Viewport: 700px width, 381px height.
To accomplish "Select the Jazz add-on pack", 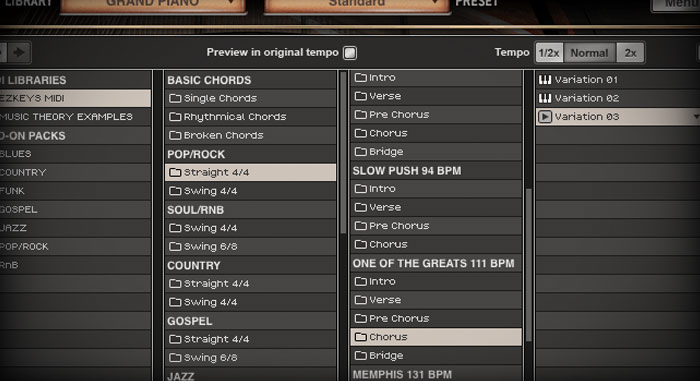I will 75,228.
